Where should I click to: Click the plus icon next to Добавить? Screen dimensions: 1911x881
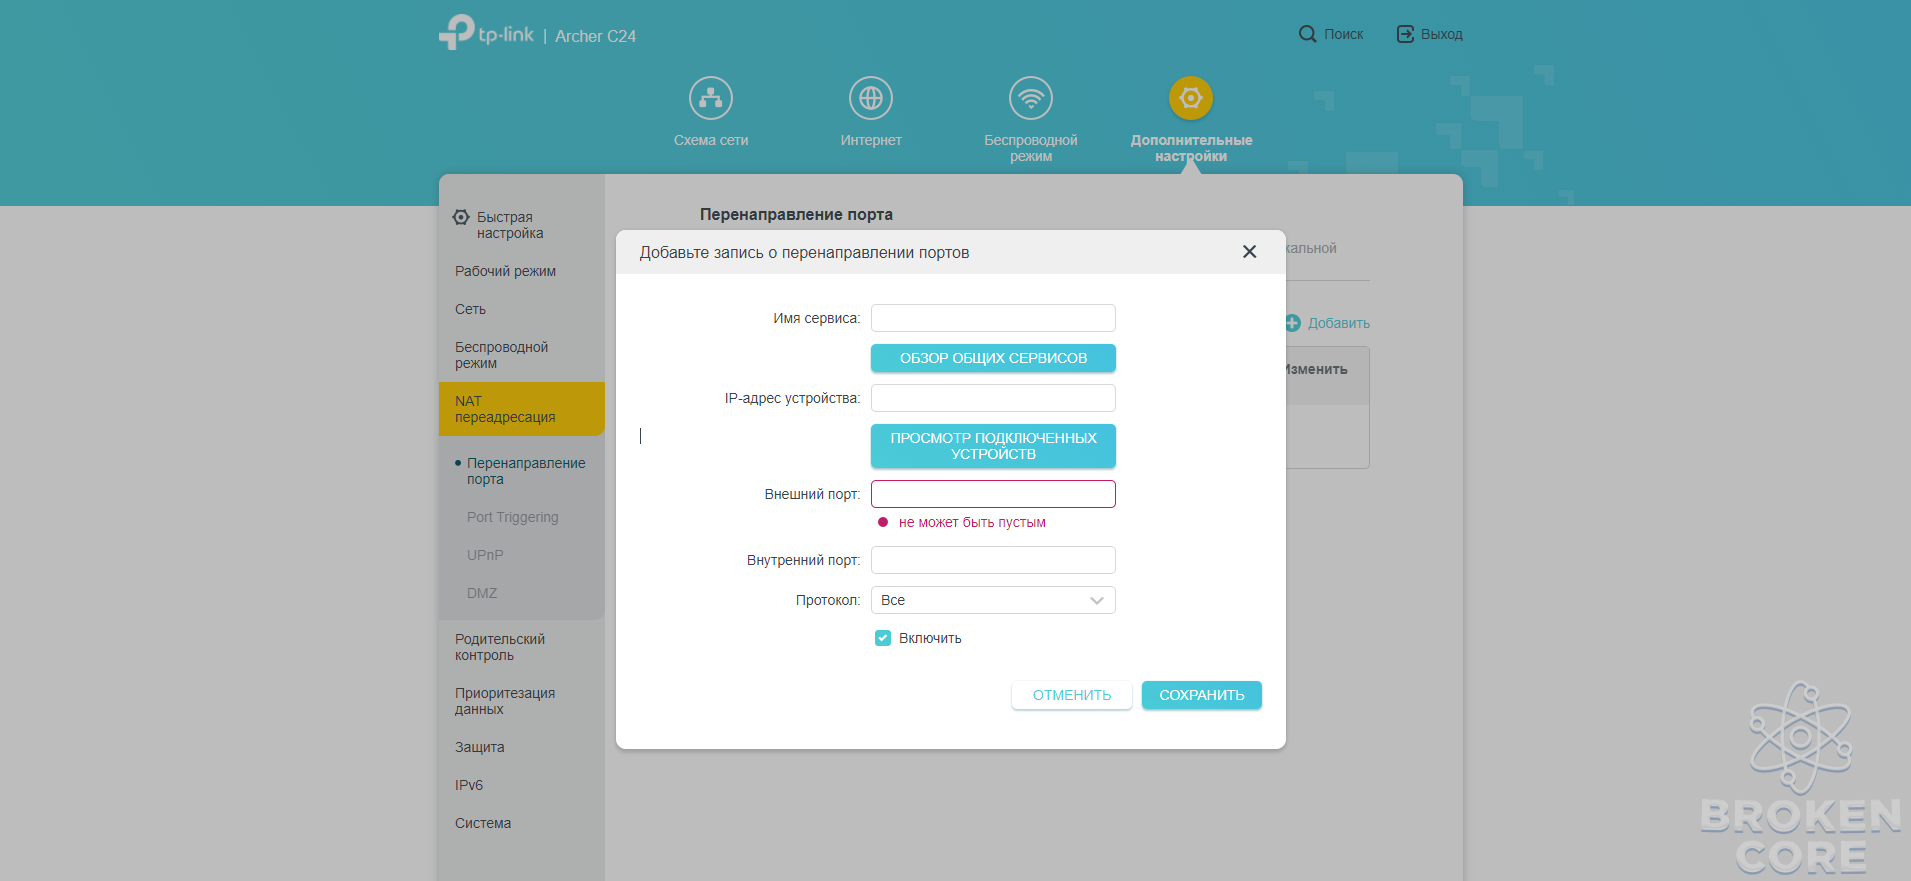[x=1292, y=323]
